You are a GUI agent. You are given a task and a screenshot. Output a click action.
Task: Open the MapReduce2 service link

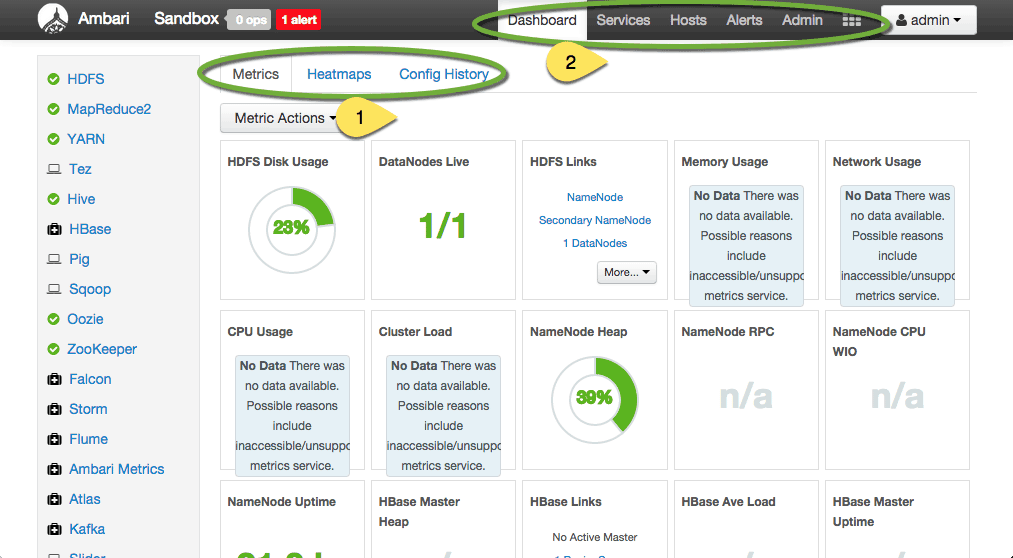(x=109, y=109)
